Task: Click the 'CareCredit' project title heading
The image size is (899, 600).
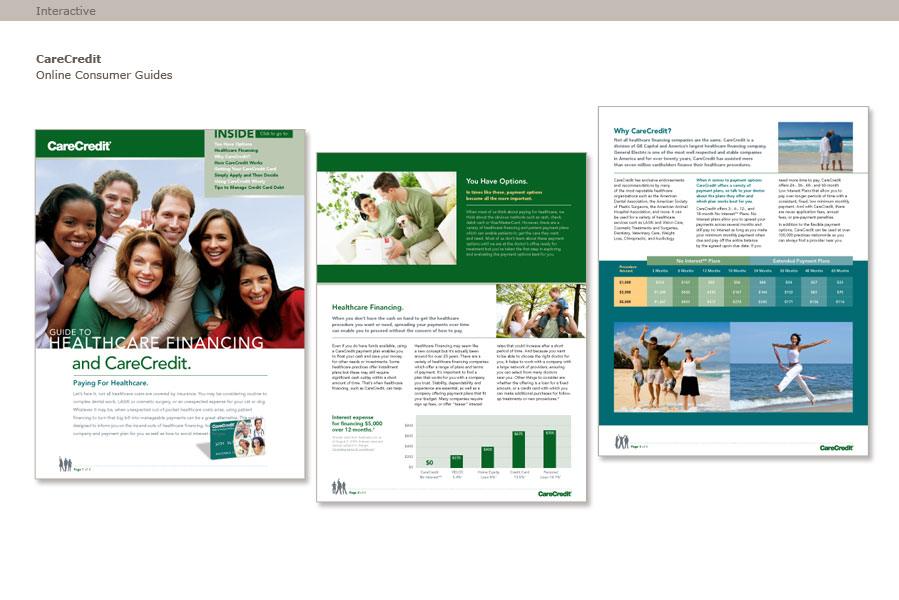Action: (x=68, y=59)
